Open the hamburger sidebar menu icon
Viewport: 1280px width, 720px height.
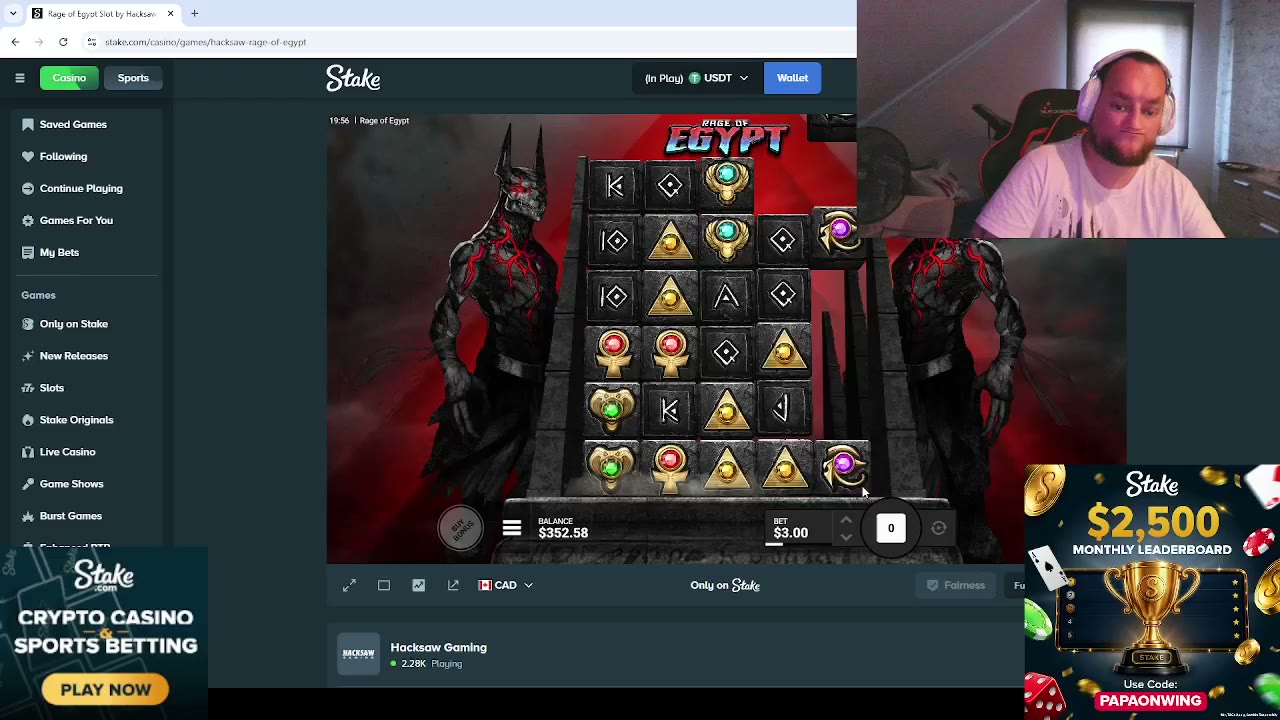point(20,78)
